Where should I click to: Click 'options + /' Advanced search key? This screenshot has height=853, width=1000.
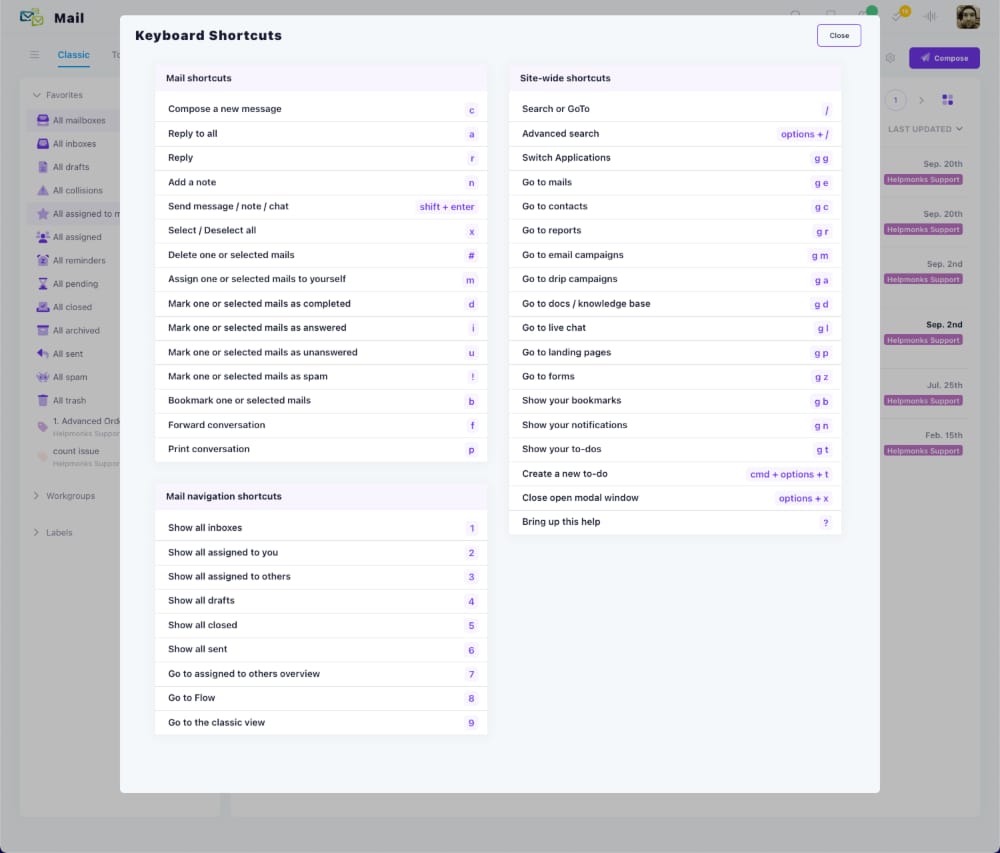[804, 134]
